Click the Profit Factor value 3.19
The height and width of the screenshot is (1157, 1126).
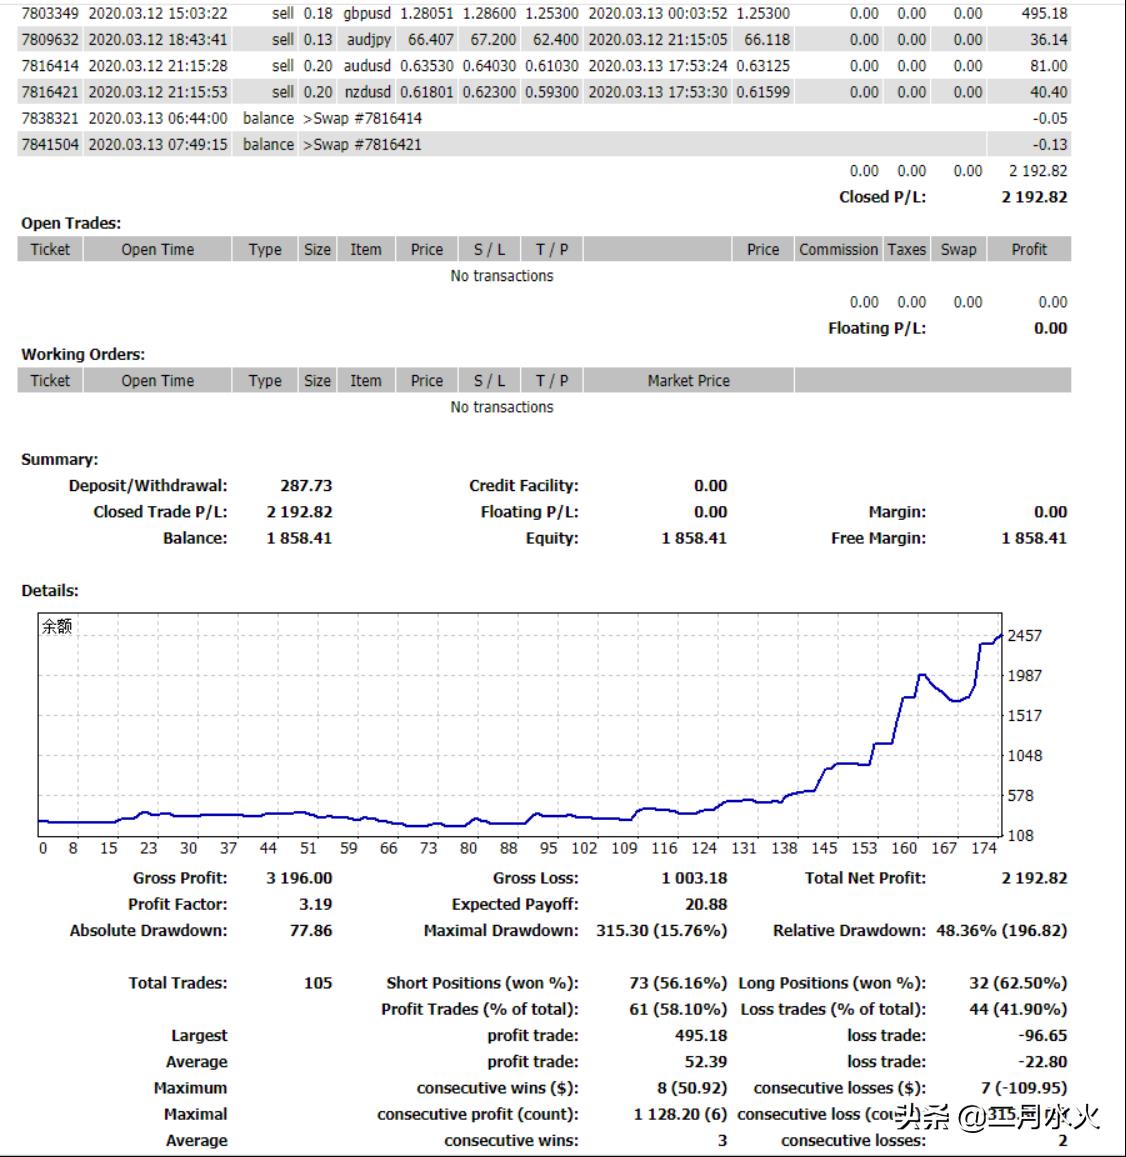click(316, 904)
